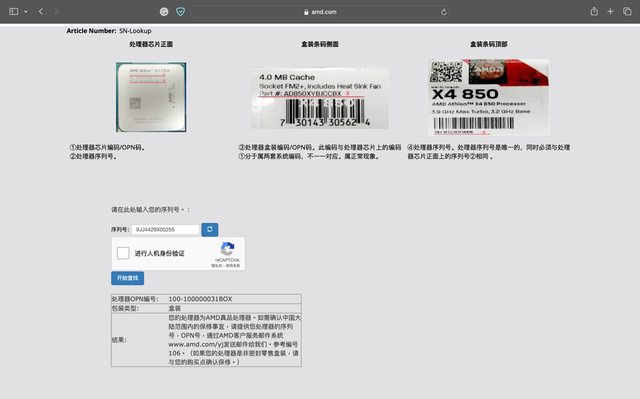Click the reCAPTCHA logo
The height and width of the screenshot is (399, 640).
click(x=227, y=248)
